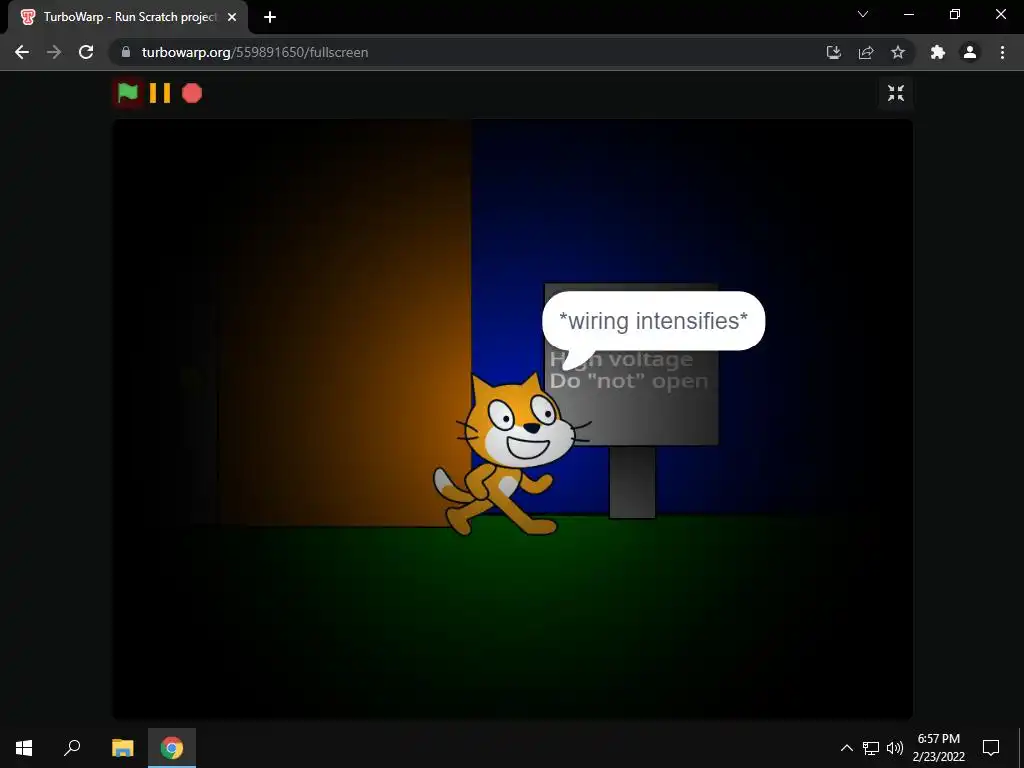Screen dimensions: 1024x768
Task: Open the volume control in the tray
Action: coord(895,748)
